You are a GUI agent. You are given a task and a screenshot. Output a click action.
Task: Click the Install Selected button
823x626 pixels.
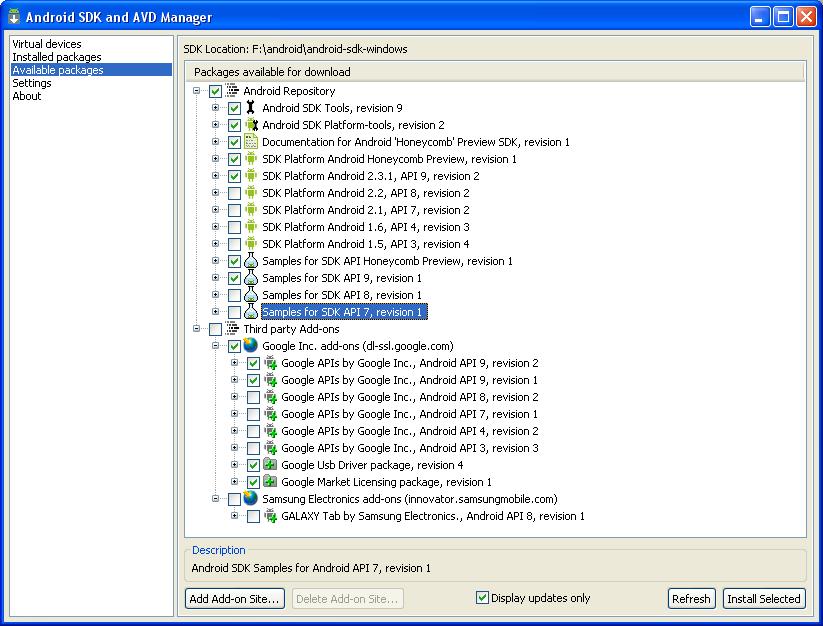pos(764,599)
